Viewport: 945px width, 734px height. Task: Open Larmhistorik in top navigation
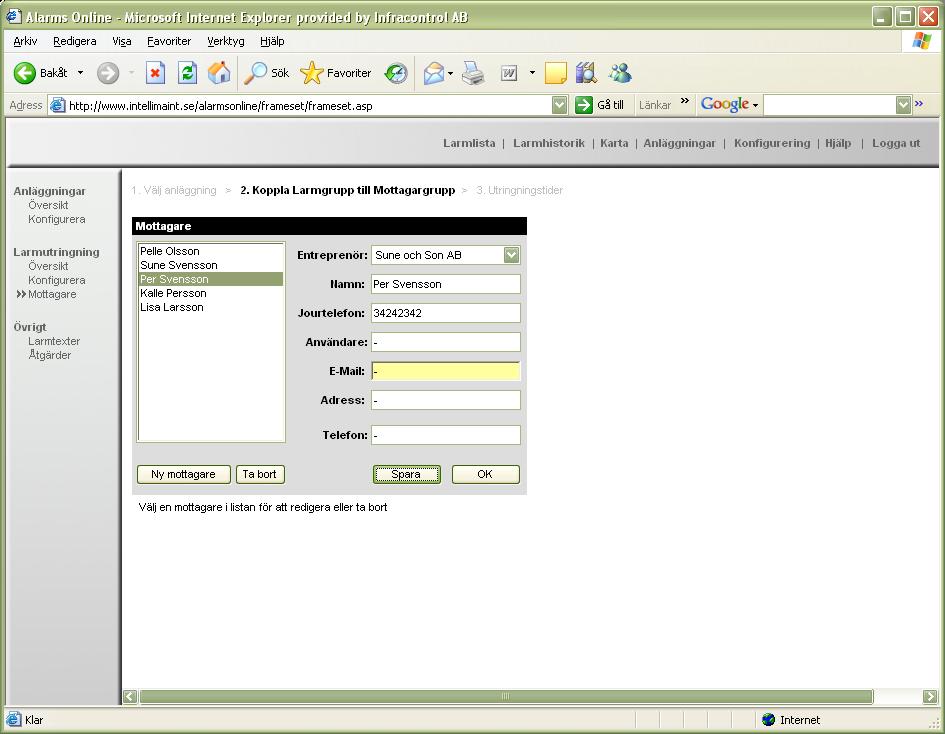549,143
